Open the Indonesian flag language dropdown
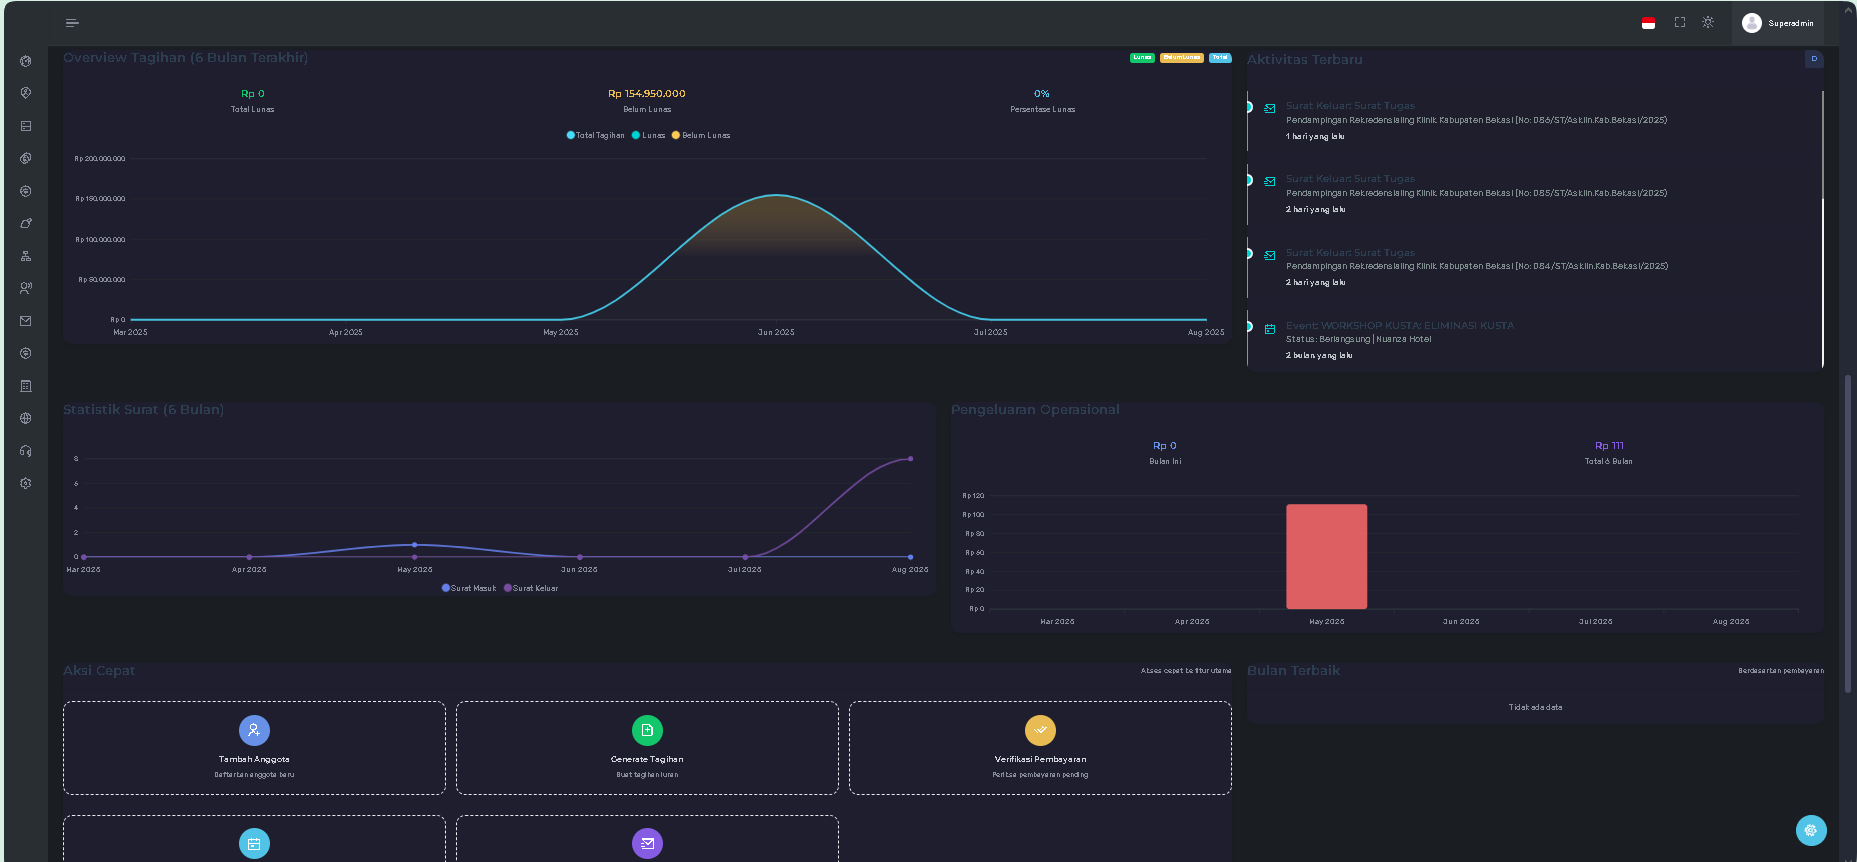The height and width of the screenshot is (862, 1857). coord(1648,23)
